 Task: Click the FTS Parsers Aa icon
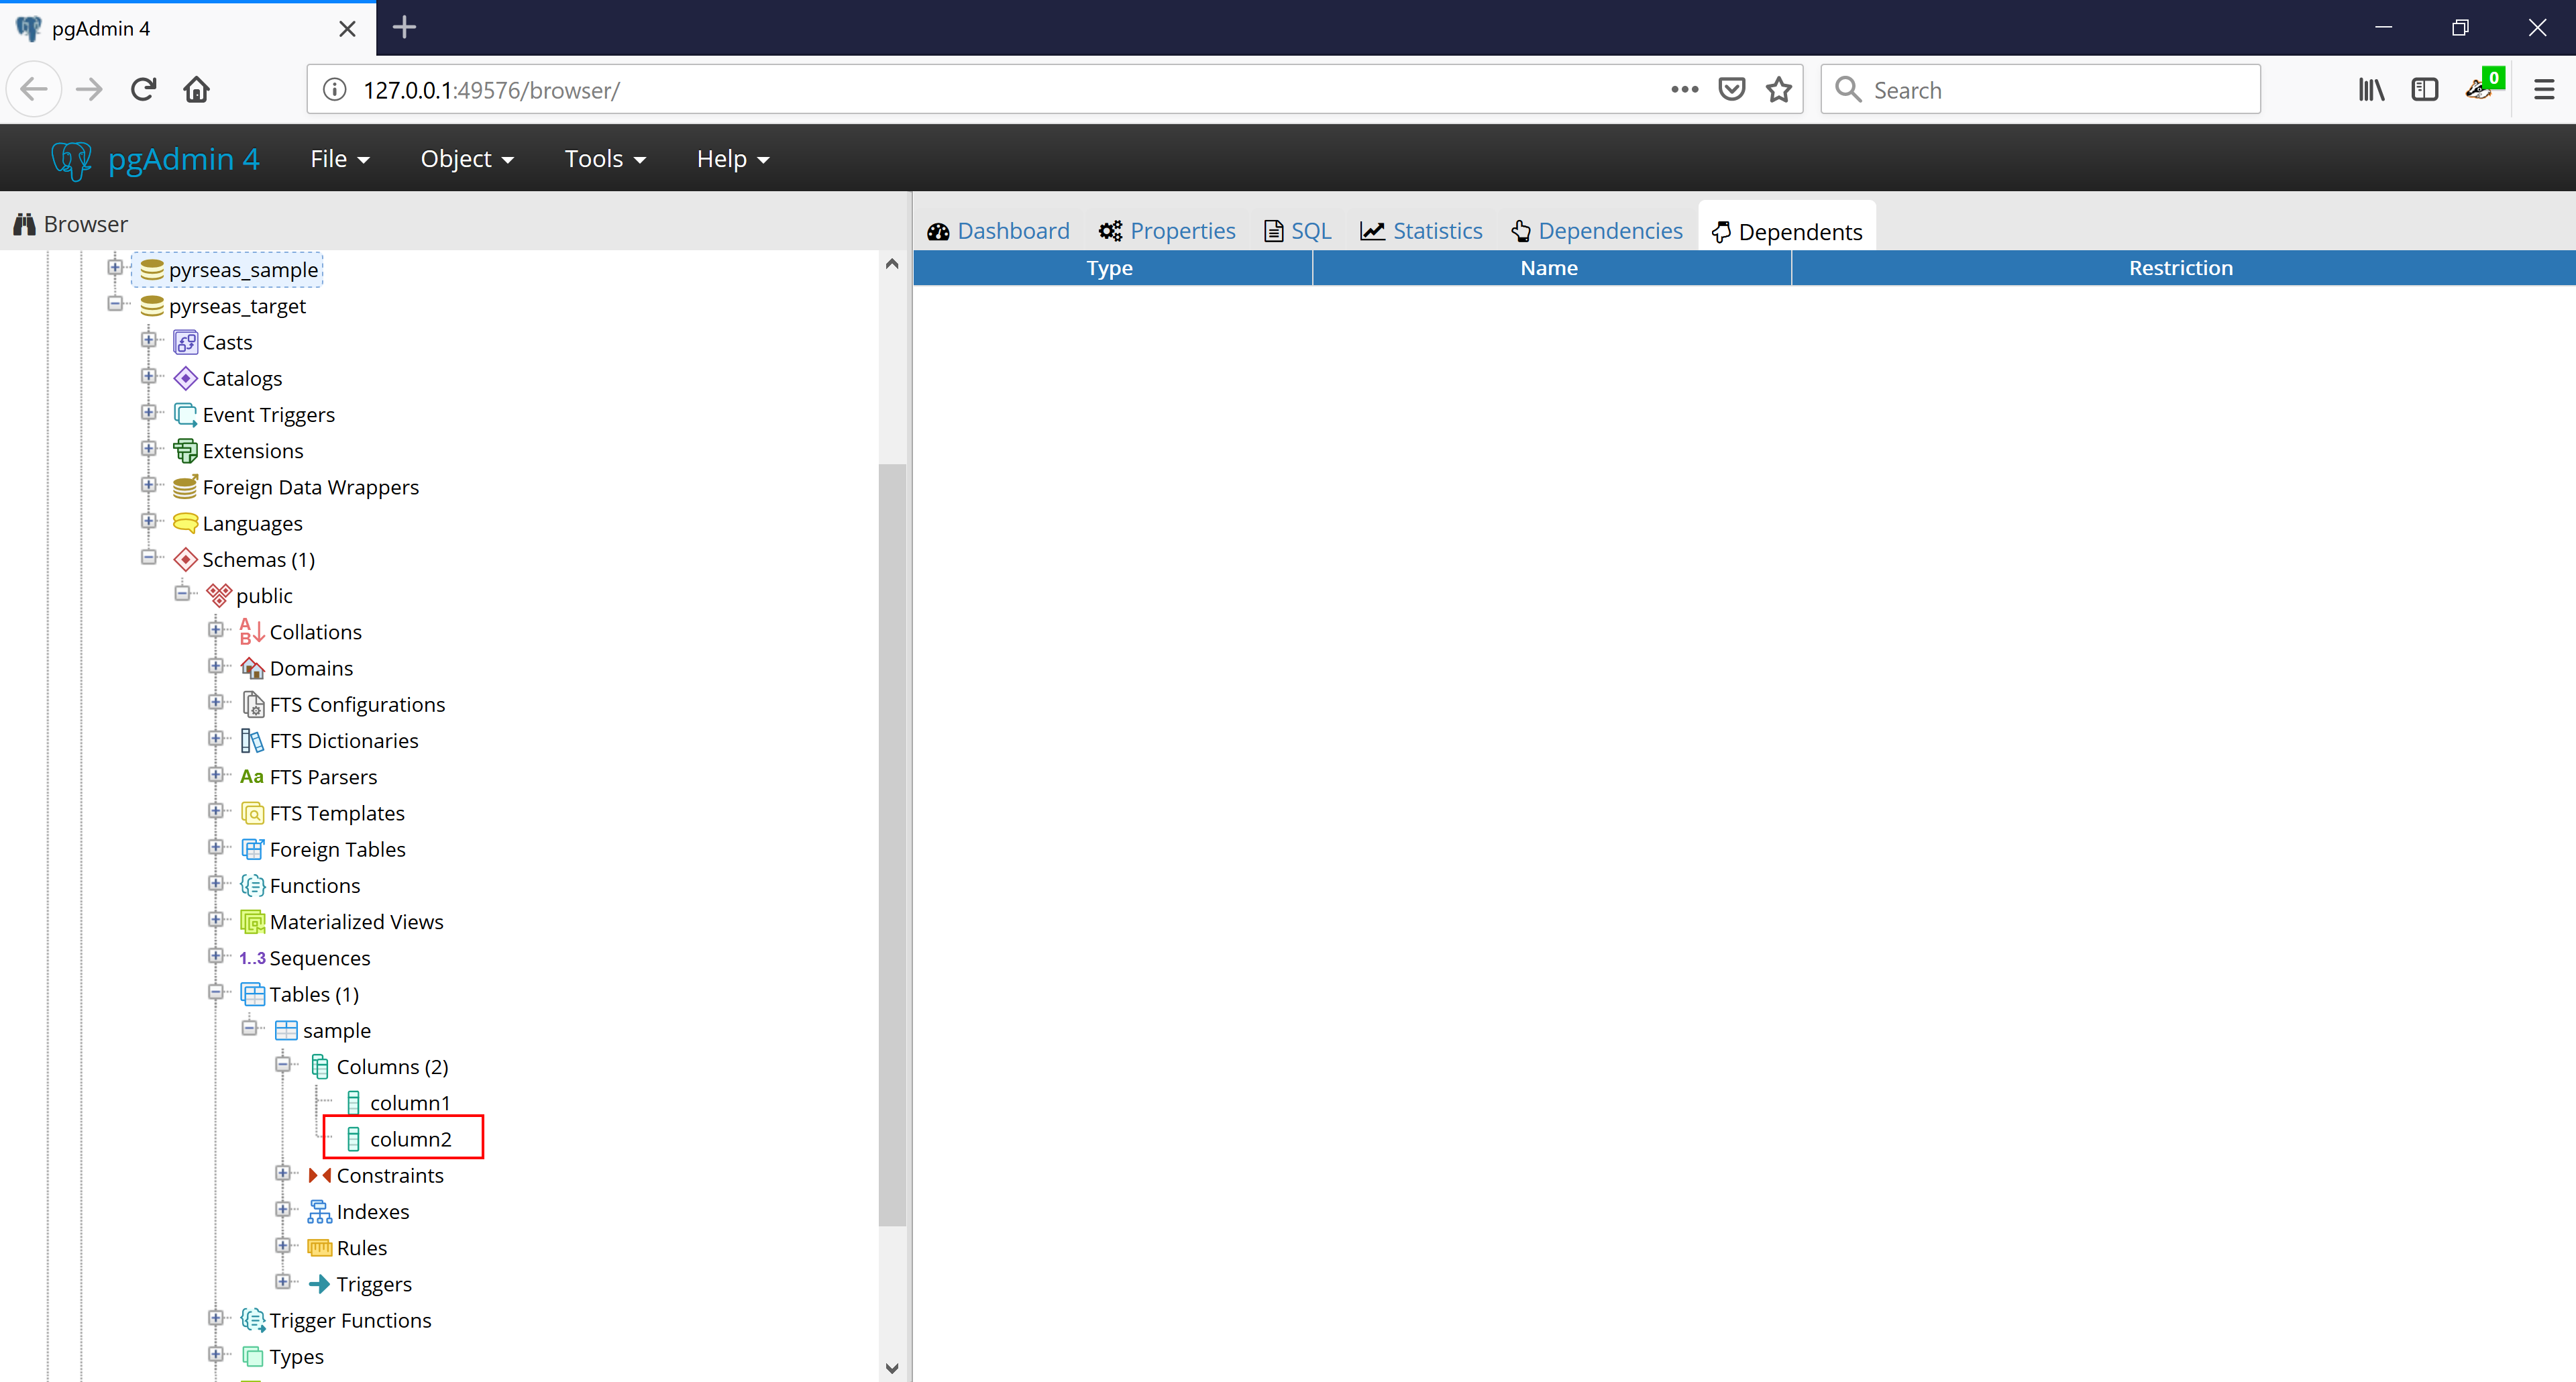252,777
